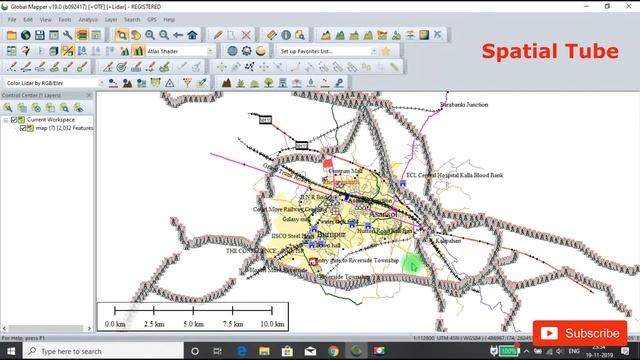Select the hand Pan tool
Viewport: 640px width, 360px height.
click(x=136, y=35)
